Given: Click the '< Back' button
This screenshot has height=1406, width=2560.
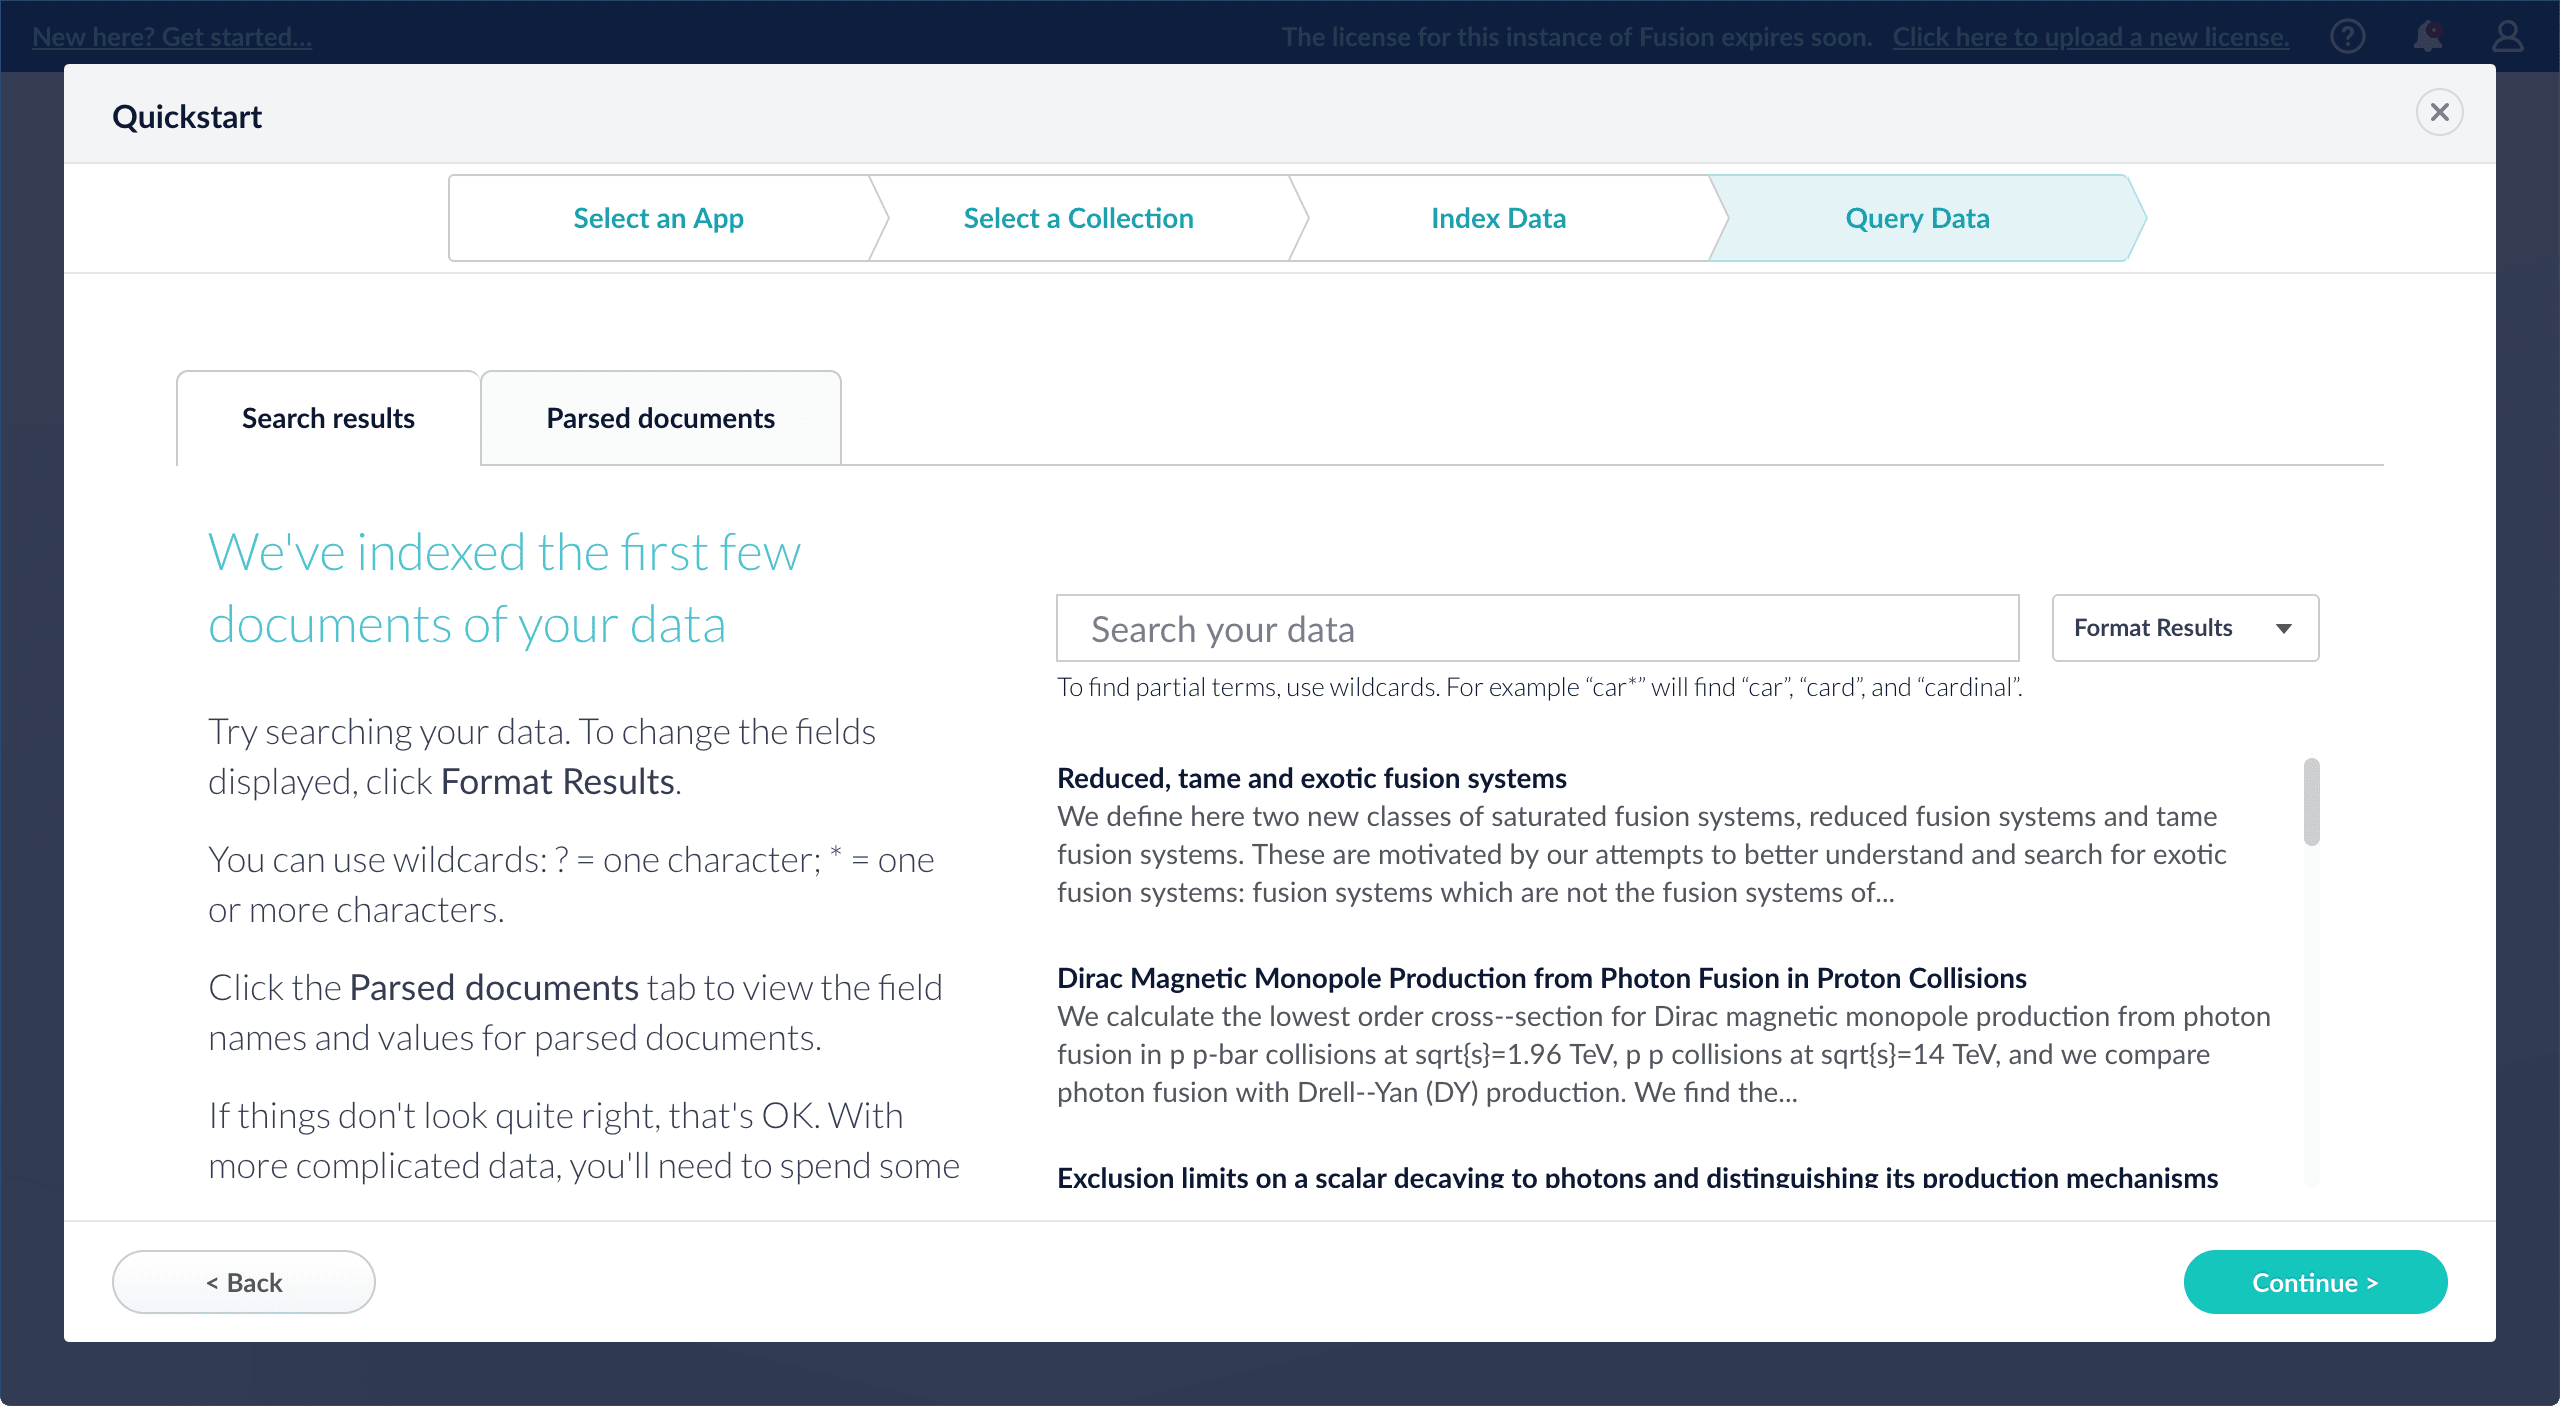Looking at the screenshot, I should click(x=242, y=1281).
